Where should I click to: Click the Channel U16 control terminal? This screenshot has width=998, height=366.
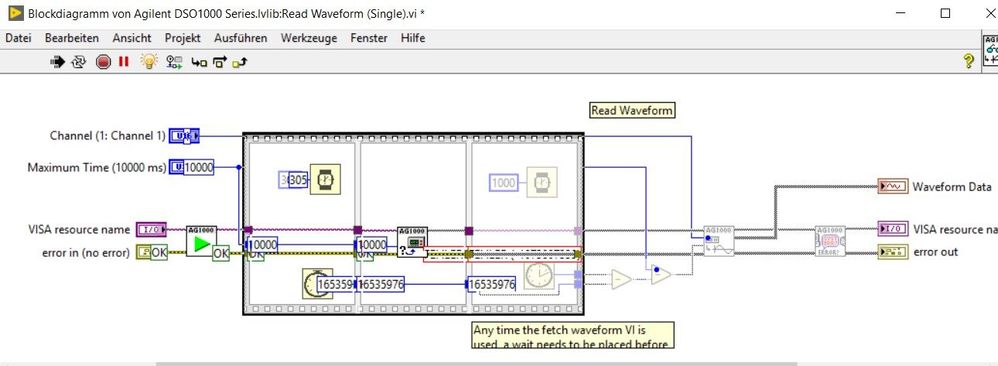[x=185, y=136]
